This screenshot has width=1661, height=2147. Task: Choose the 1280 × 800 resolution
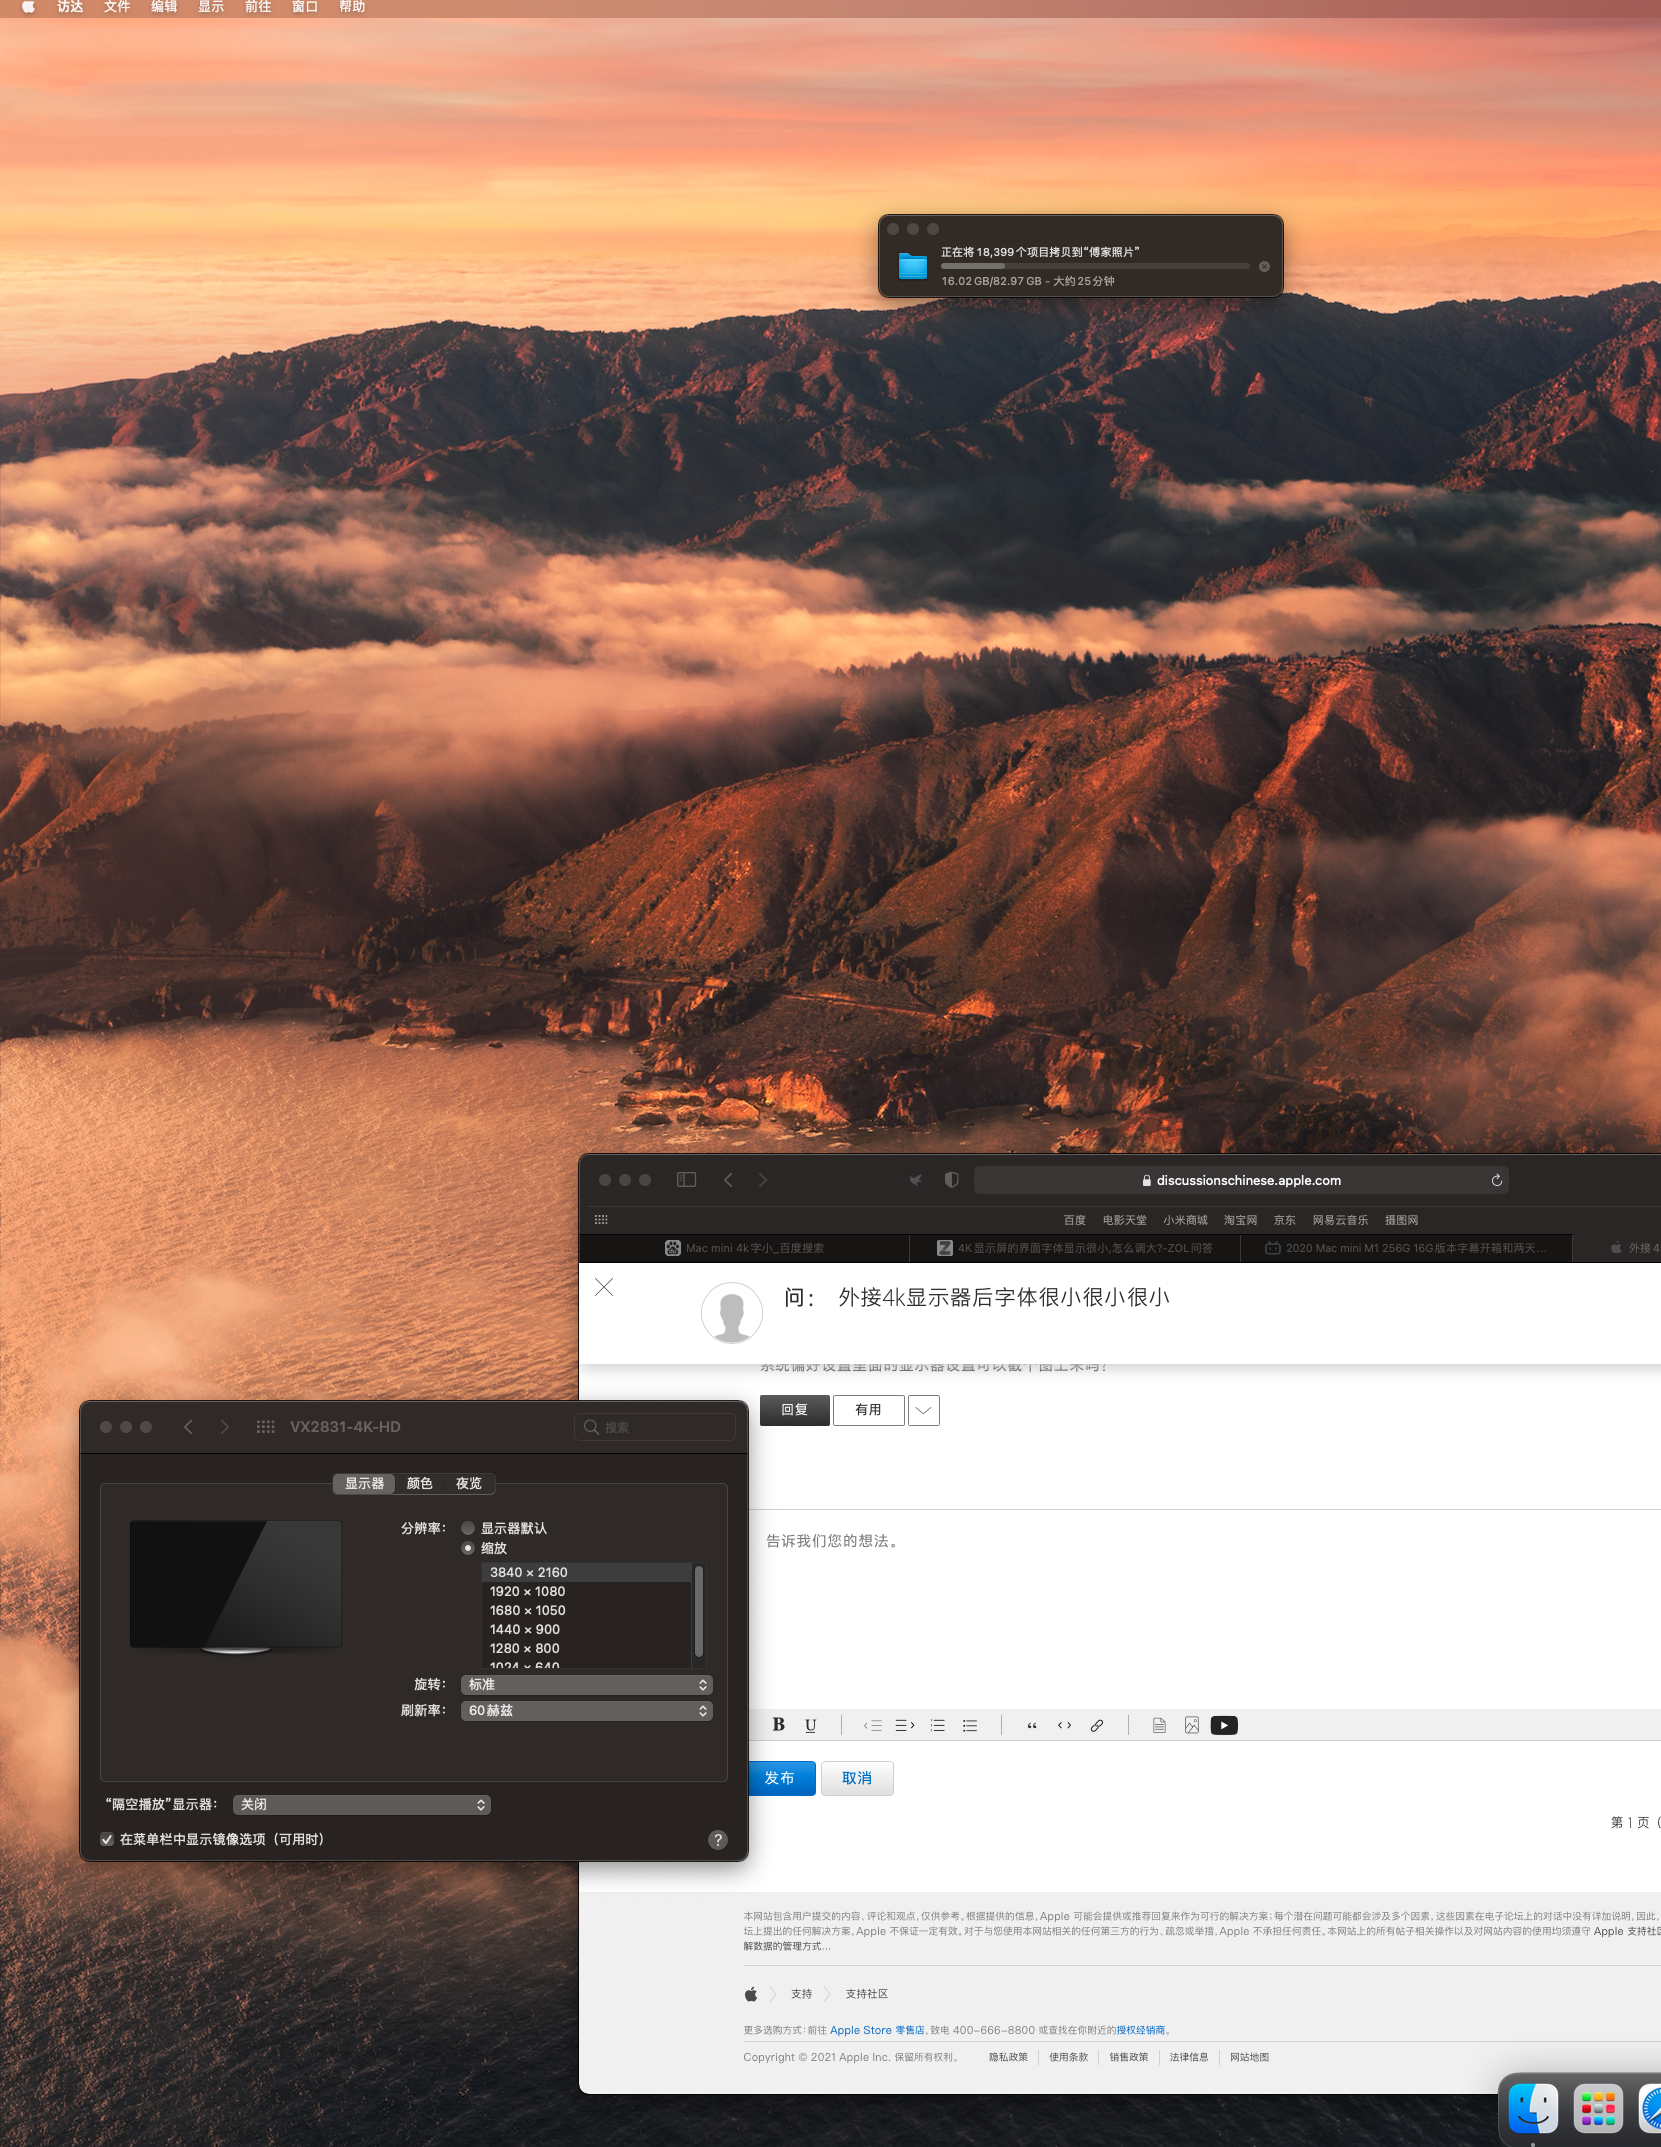click(x=586, y=1649)
